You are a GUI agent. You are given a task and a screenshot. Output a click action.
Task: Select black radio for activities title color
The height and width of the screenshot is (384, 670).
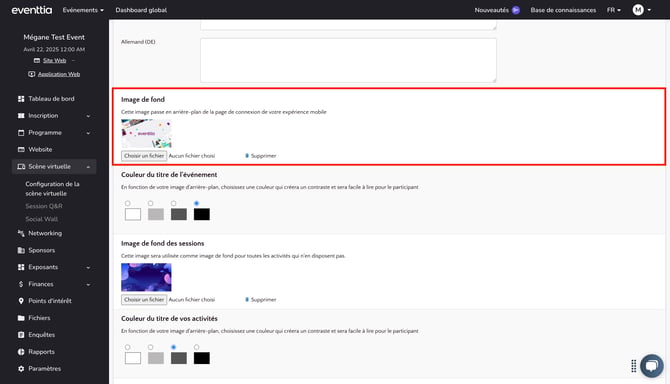coord(196,347)
